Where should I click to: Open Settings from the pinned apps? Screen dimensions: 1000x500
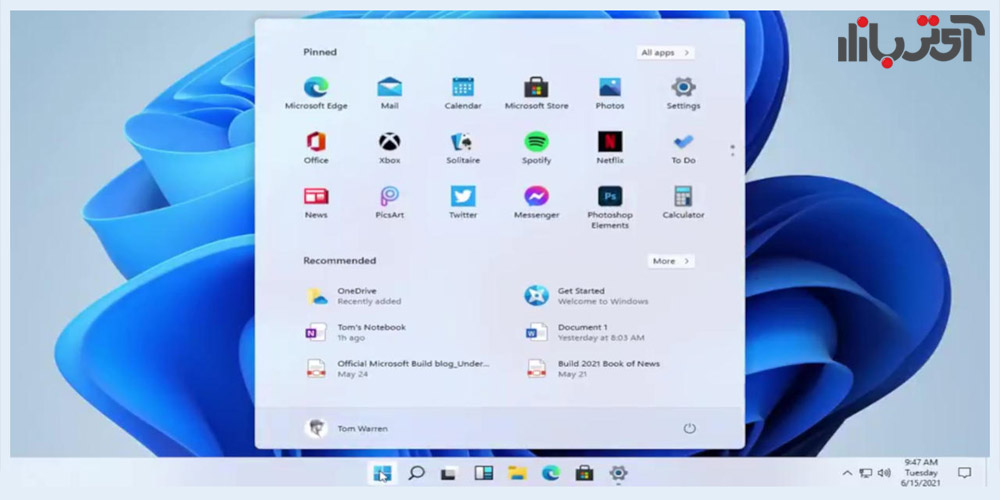point(683,94)
